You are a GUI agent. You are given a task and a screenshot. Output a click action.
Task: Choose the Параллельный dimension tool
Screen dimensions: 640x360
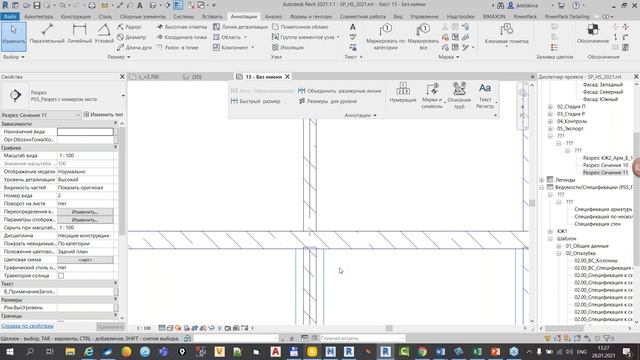point(47,34)
